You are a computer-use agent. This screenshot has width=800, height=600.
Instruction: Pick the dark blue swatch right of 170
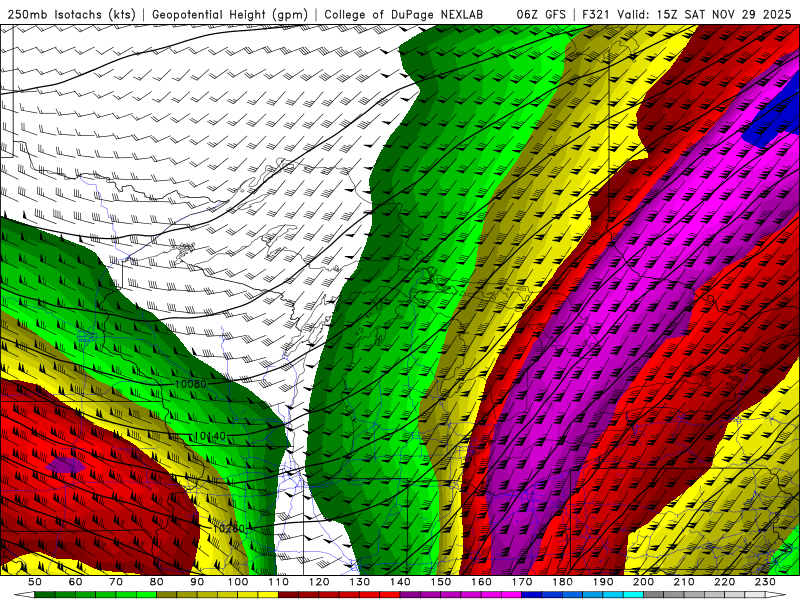tap(532, 595)
